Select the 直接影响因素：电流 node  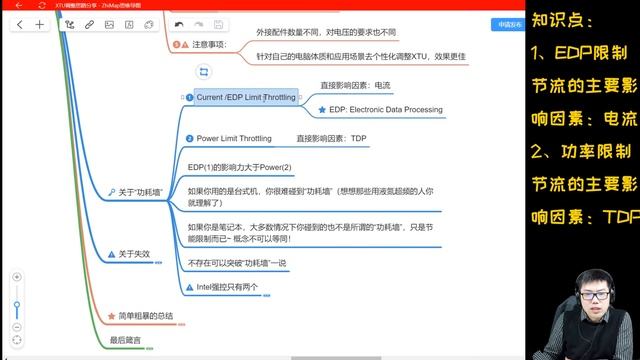coord(355,85)
